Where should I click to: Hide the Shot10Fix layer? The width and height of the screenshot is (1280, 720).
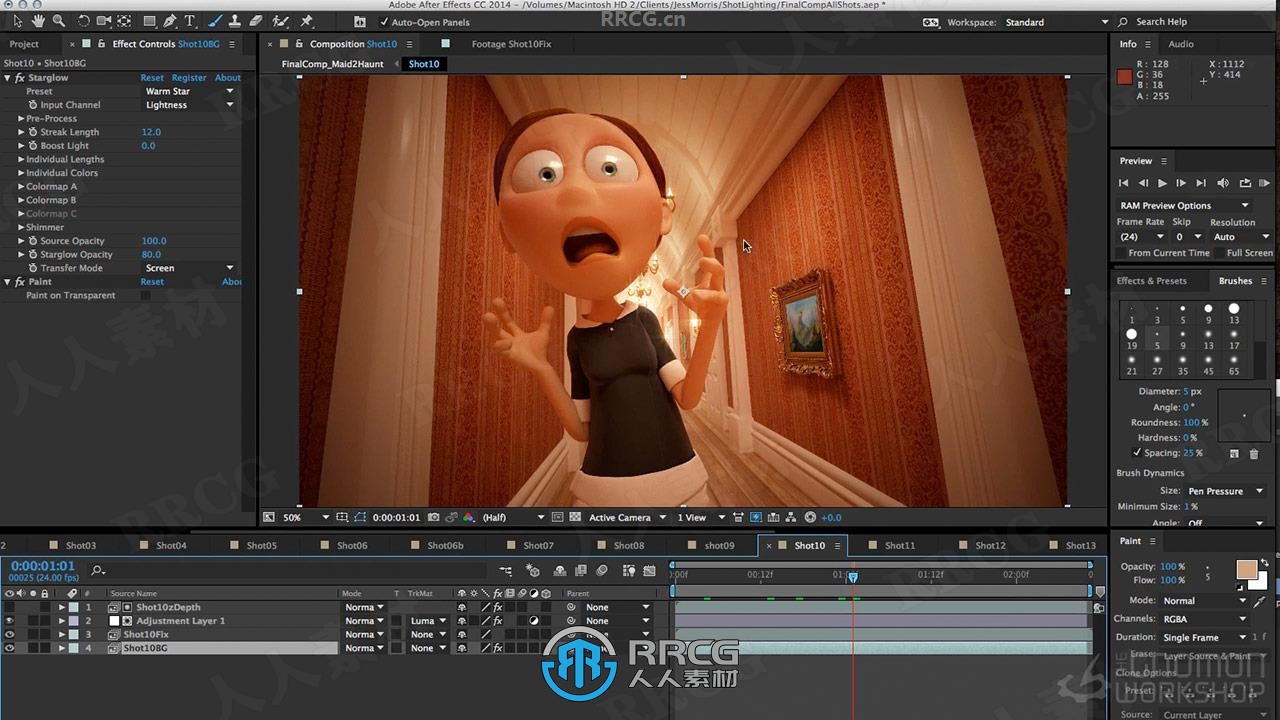(x=9, y=634)
